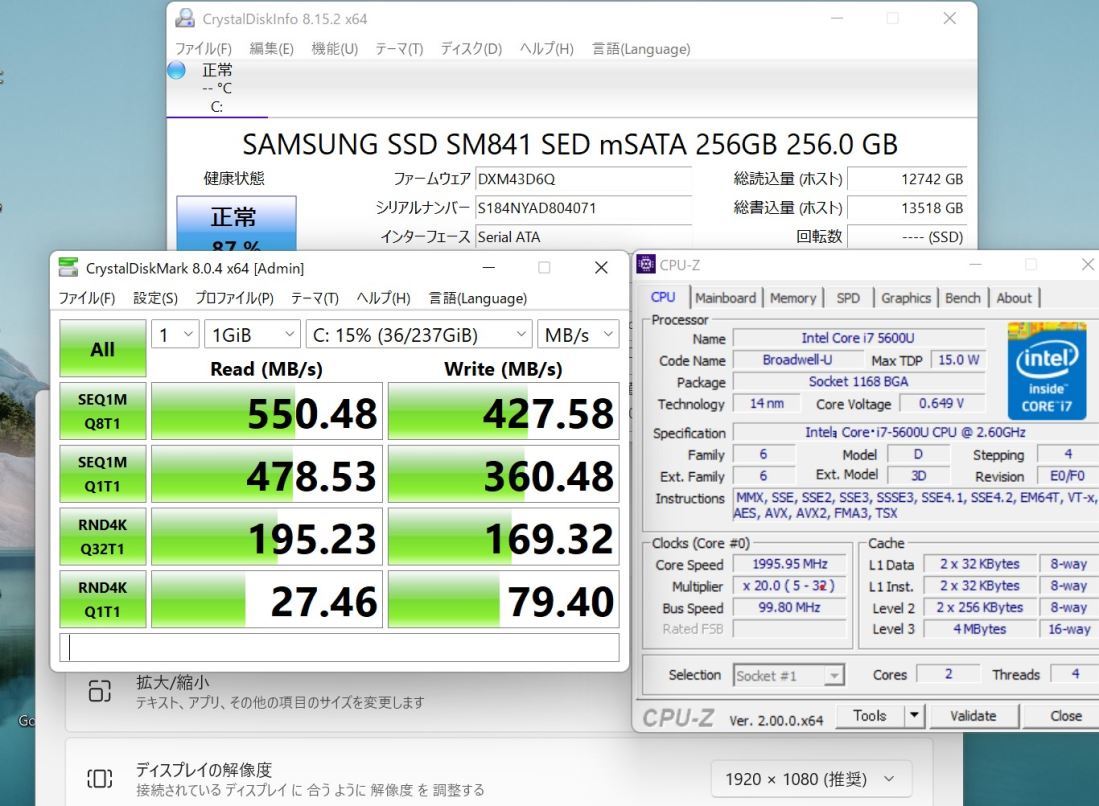The image size is (1099, 806).
Task: Open the Tools dropdown arrow in CPU-Z
Action: point(914,716)
